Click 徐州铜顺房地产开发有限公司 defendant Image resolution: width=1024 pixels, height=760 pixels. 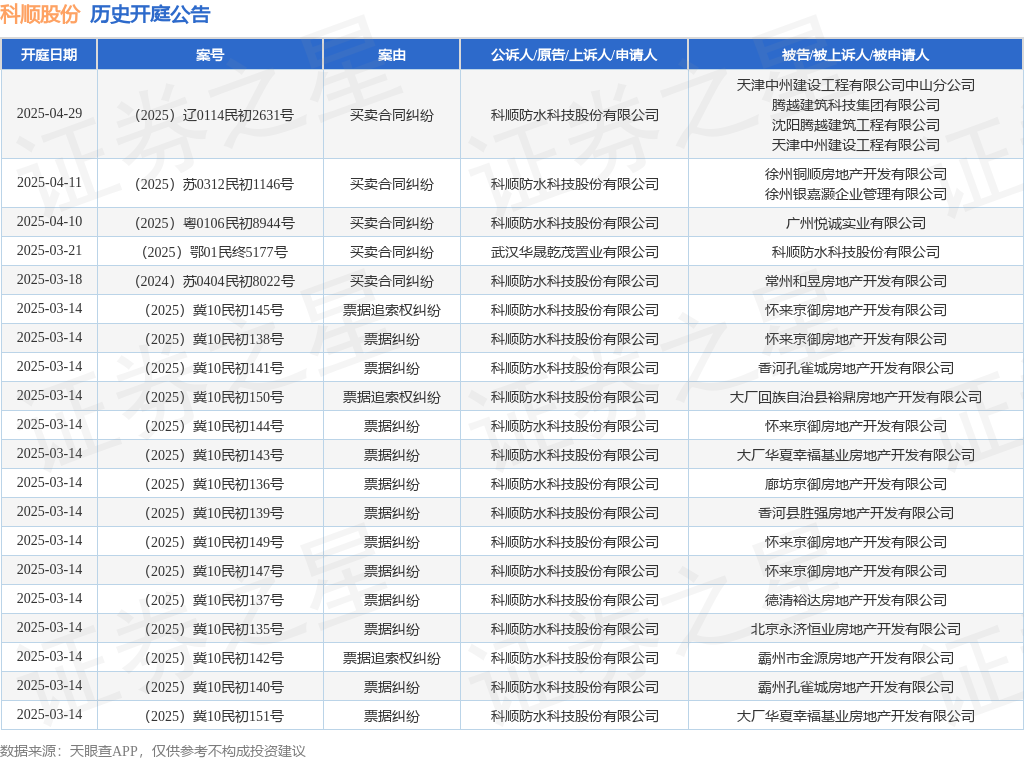[856, 174]
